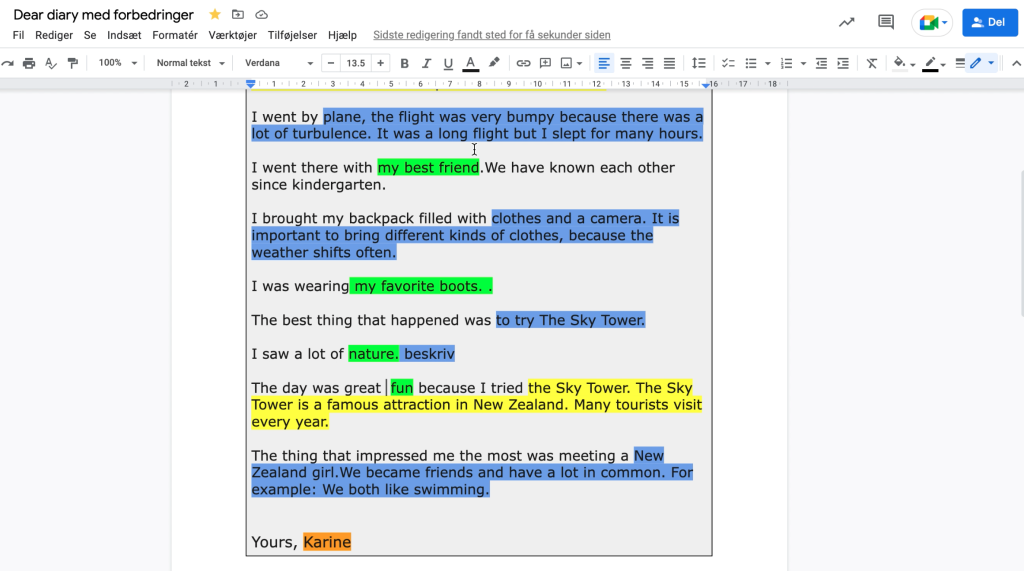
Task: Open the zoom 100% dropdown
Action: [117, 63]
